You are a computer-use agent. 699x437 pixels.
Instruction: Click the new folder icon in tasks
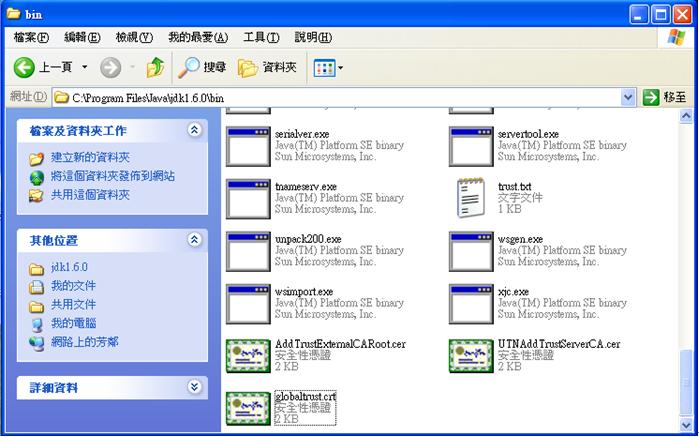pos(37,158)
